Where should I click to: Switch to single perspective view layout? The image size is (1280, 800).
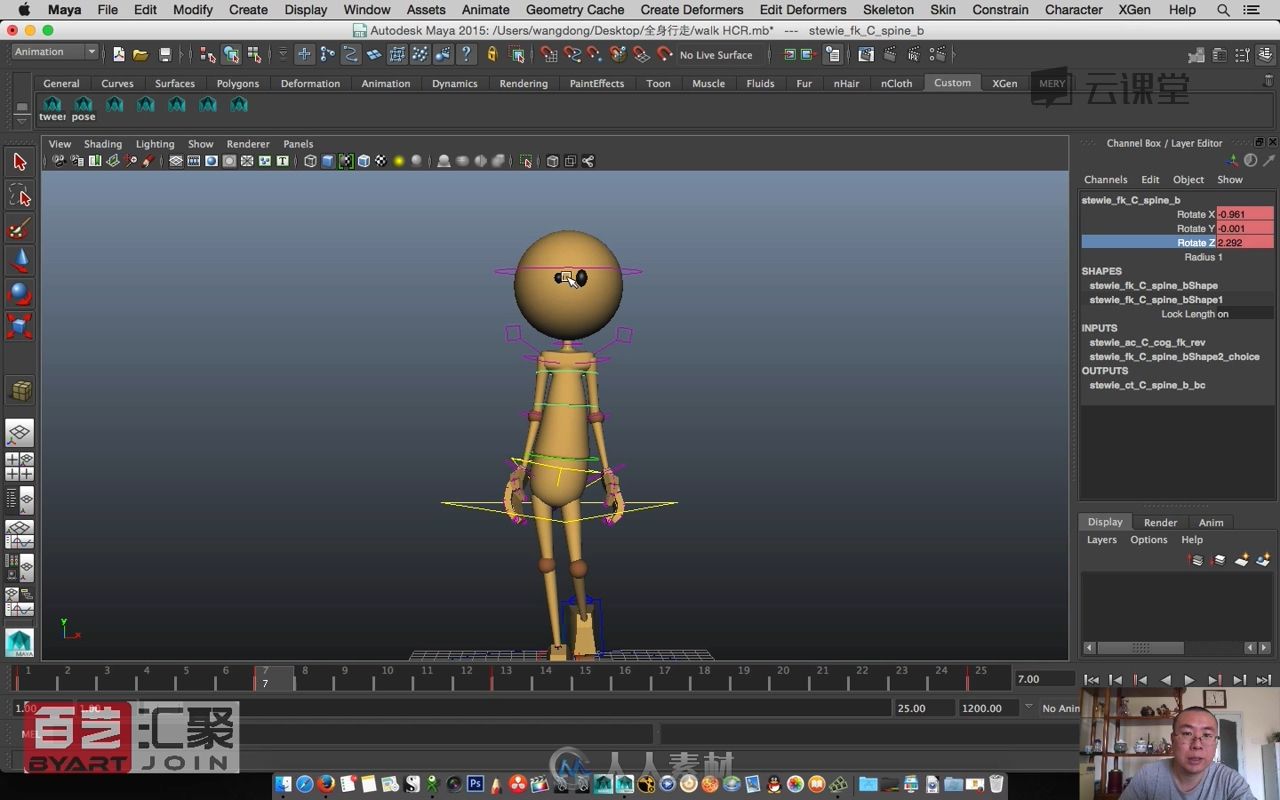coord(19,433)
